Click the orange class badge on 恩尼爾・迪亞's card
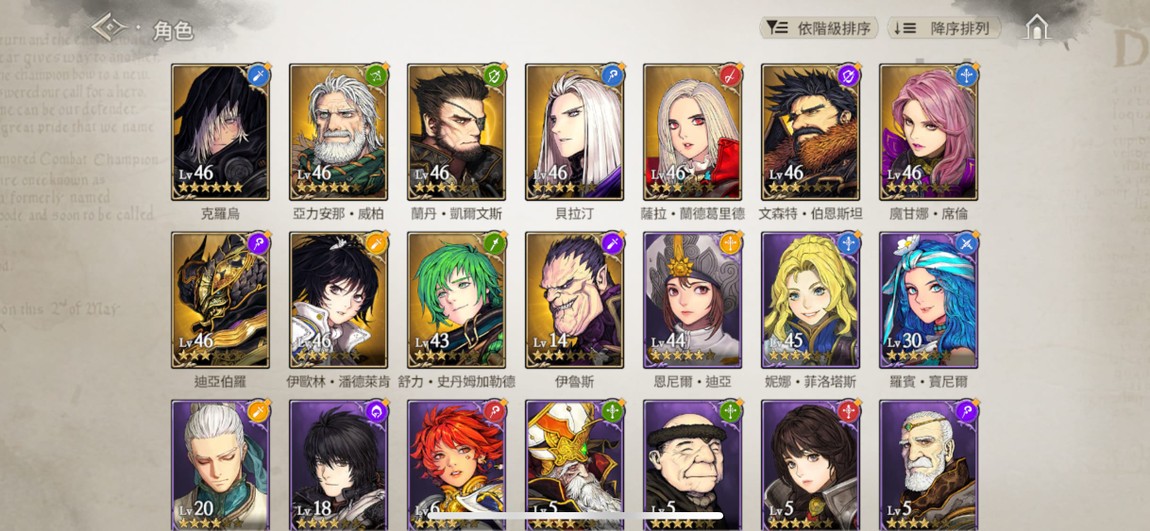The width and height of the screenshot is (1150, 531). pos(730,243)
